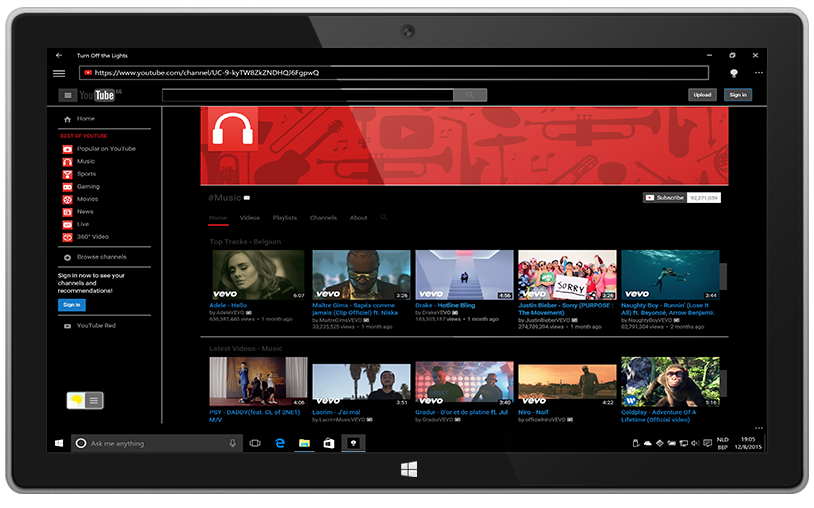
Task: Click the AdeleVEVO channel name
Action: click(x=229, y=313)
